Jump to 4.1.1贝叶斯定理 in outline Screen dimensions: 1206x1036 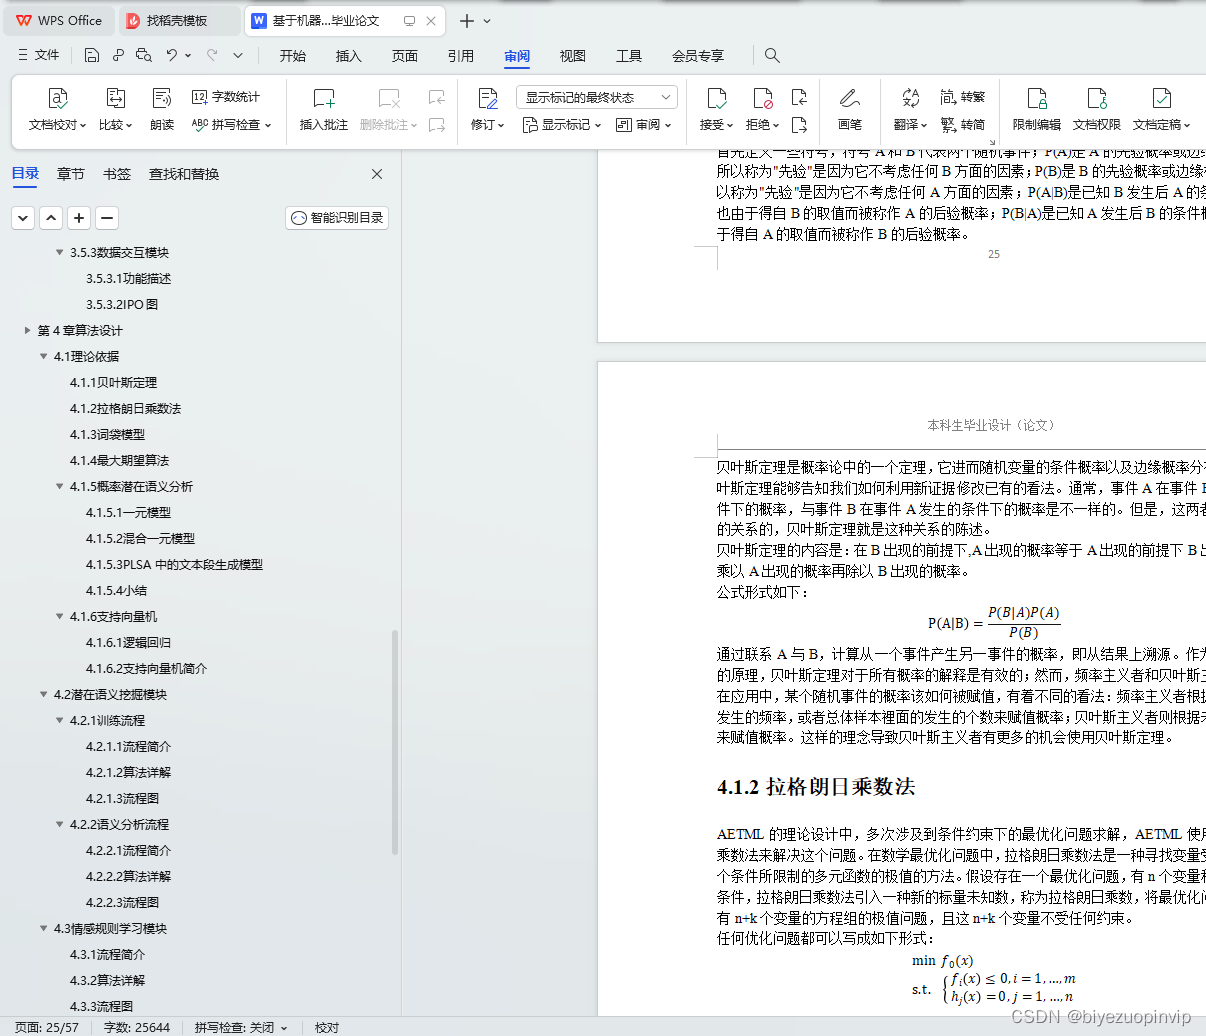coord(113,382)
